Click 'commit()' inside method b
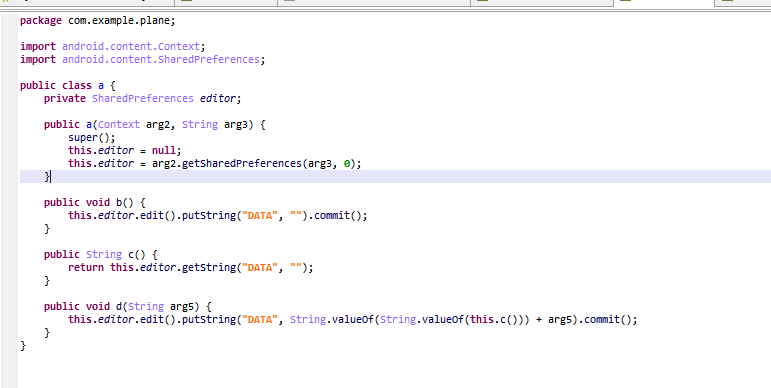The height and width of the screenshot is (388, 771). 338,215
